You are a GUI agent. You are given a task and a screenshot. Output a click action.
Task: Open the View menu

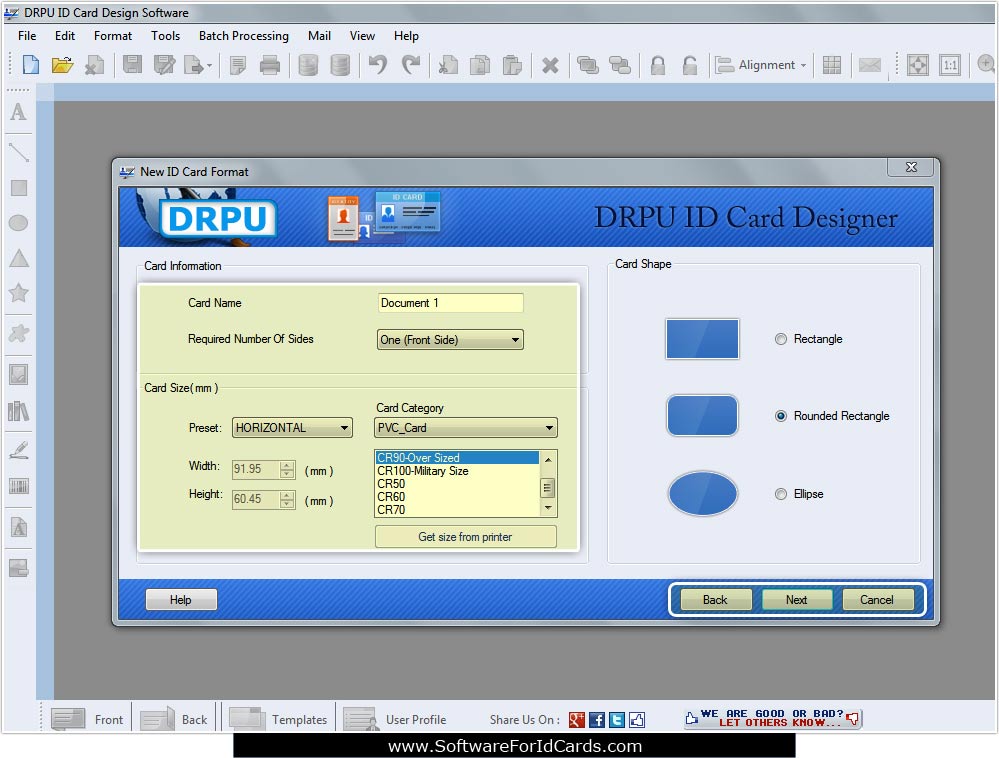[x=362, y=36]
